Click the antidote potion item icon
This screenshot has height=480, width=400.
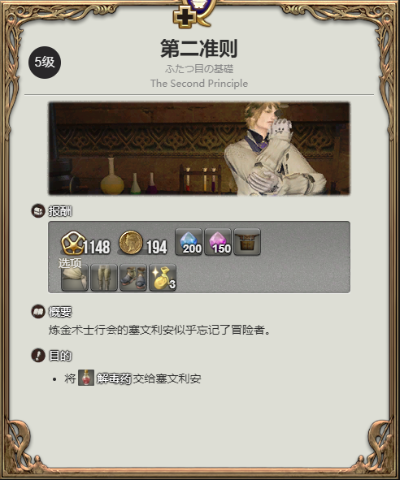point(86,378)
